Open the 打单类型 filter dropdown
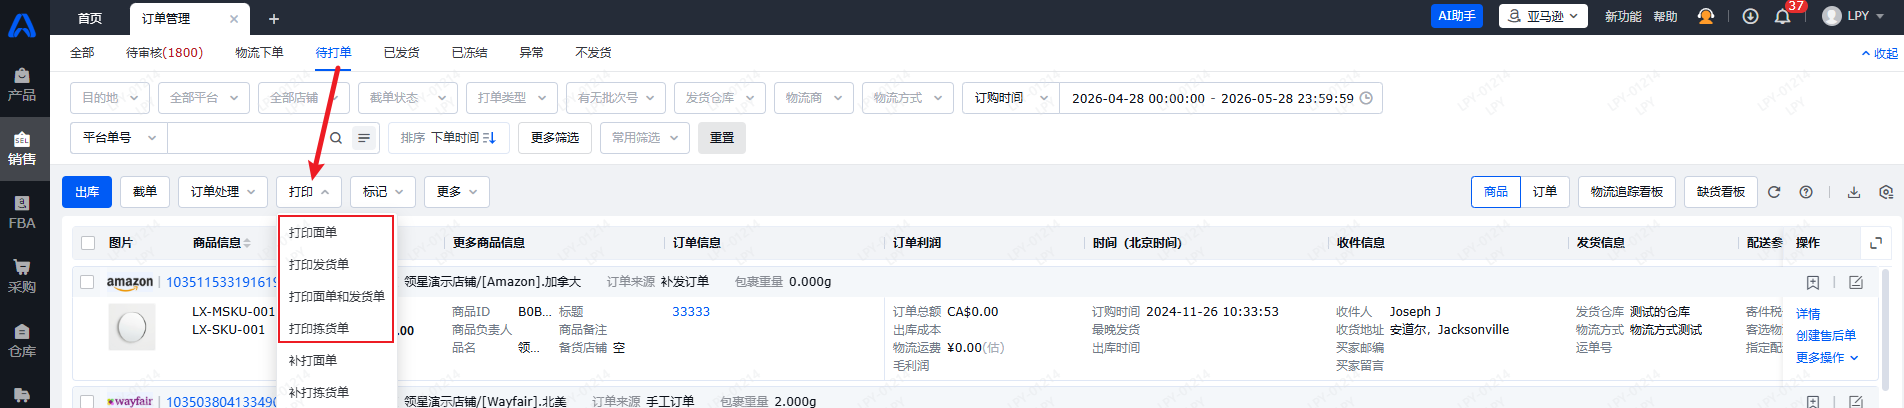 click(512, 98)
